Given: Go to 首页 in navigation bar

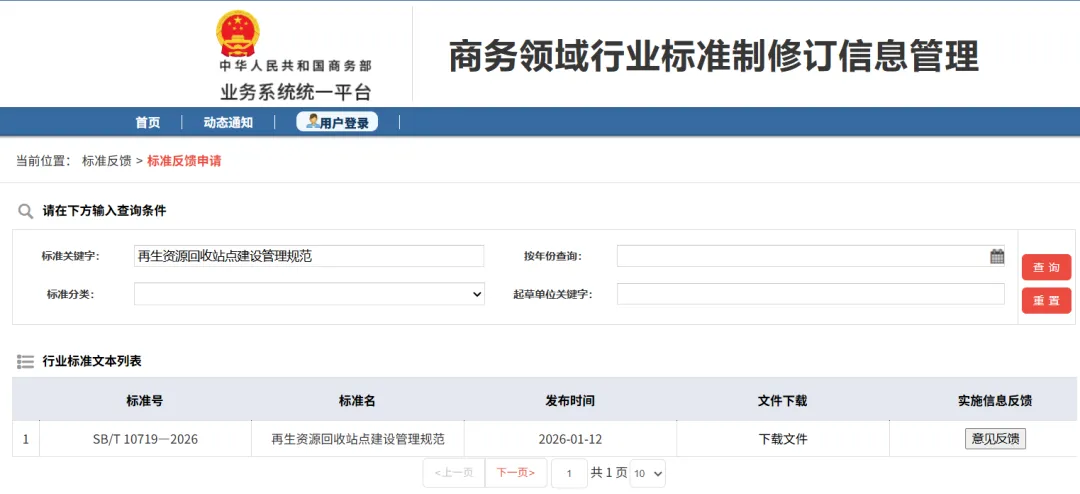Looking at the screenshot, I should 148,123.
